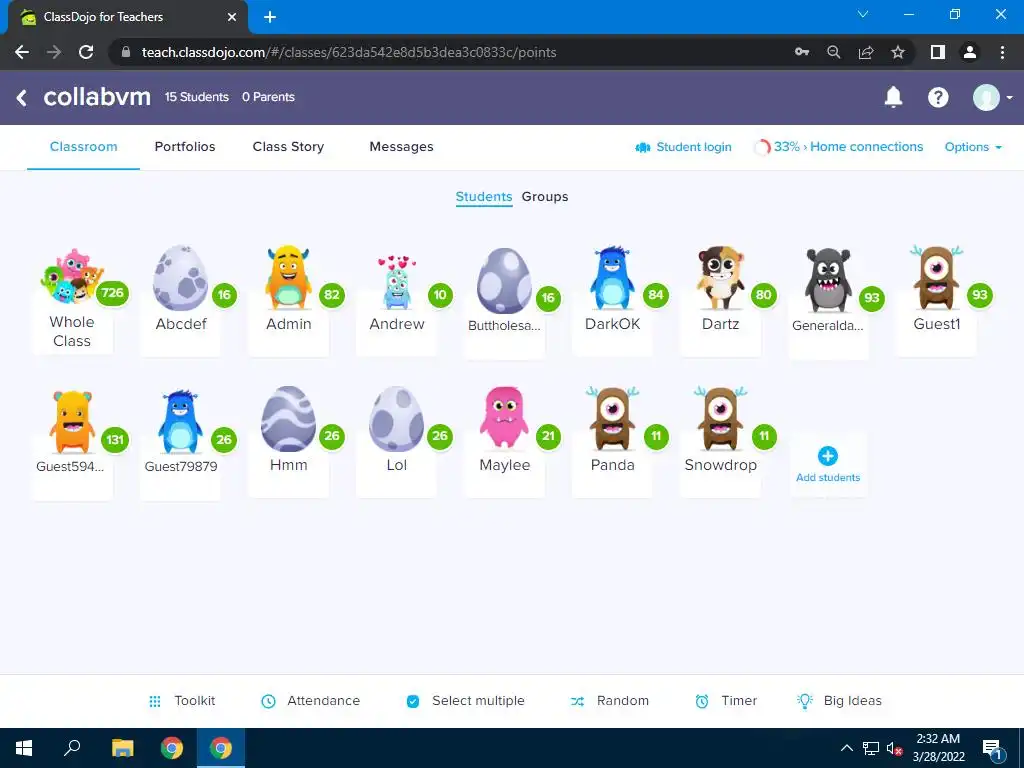Open the Messages tab
The height and width of the screenshot is (768, 1024).
401,147
